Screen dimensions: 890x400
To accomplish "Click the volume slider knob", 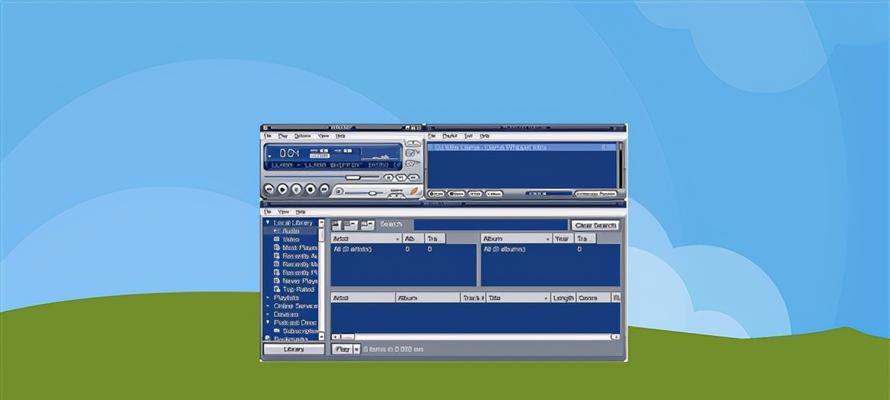I will (372, 193).
